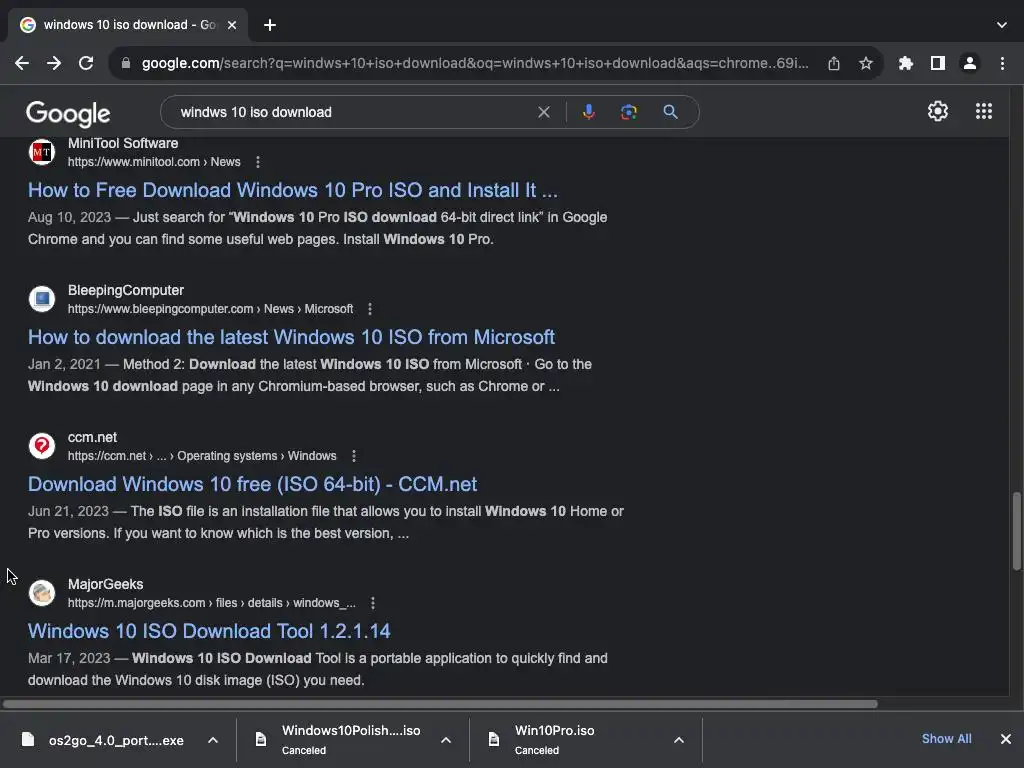This screenshot has height=768, width=1024.
Task: Reload the current page
Action: tap(86, 63)
